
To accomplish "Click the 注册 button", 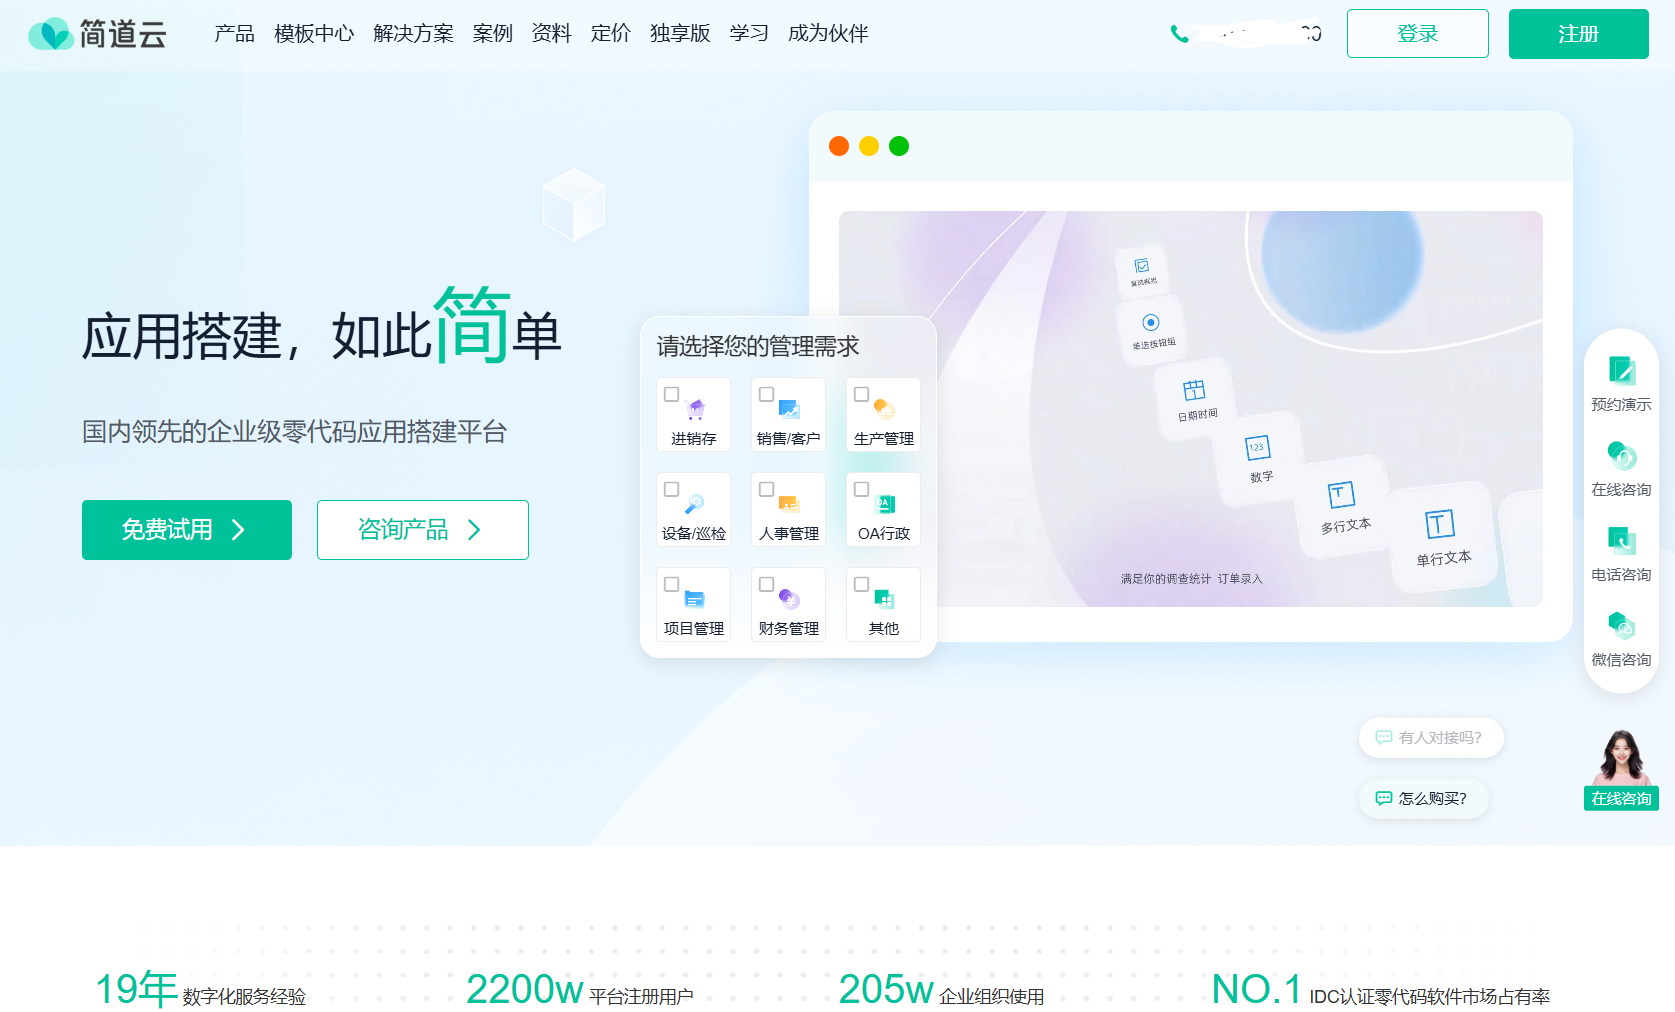I will (1578, 34).
